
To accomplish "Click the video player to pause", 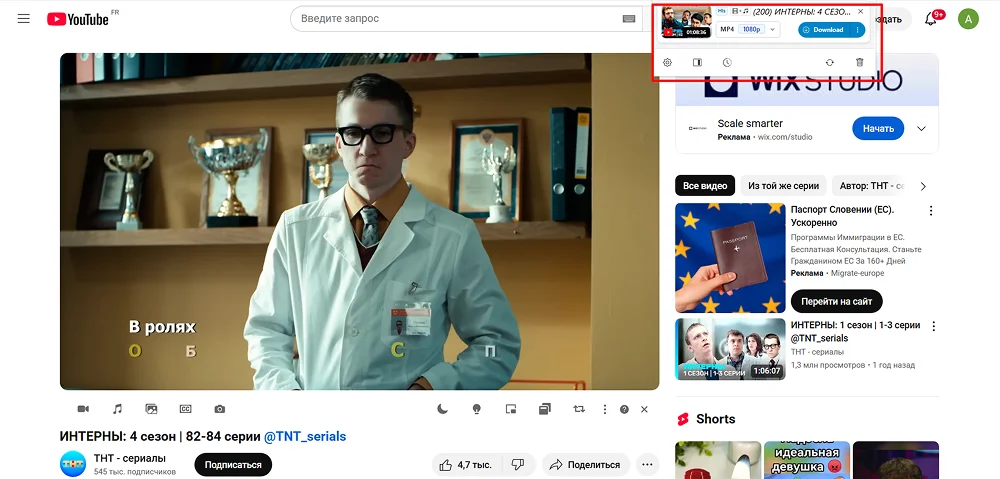I will click(359, 221).
